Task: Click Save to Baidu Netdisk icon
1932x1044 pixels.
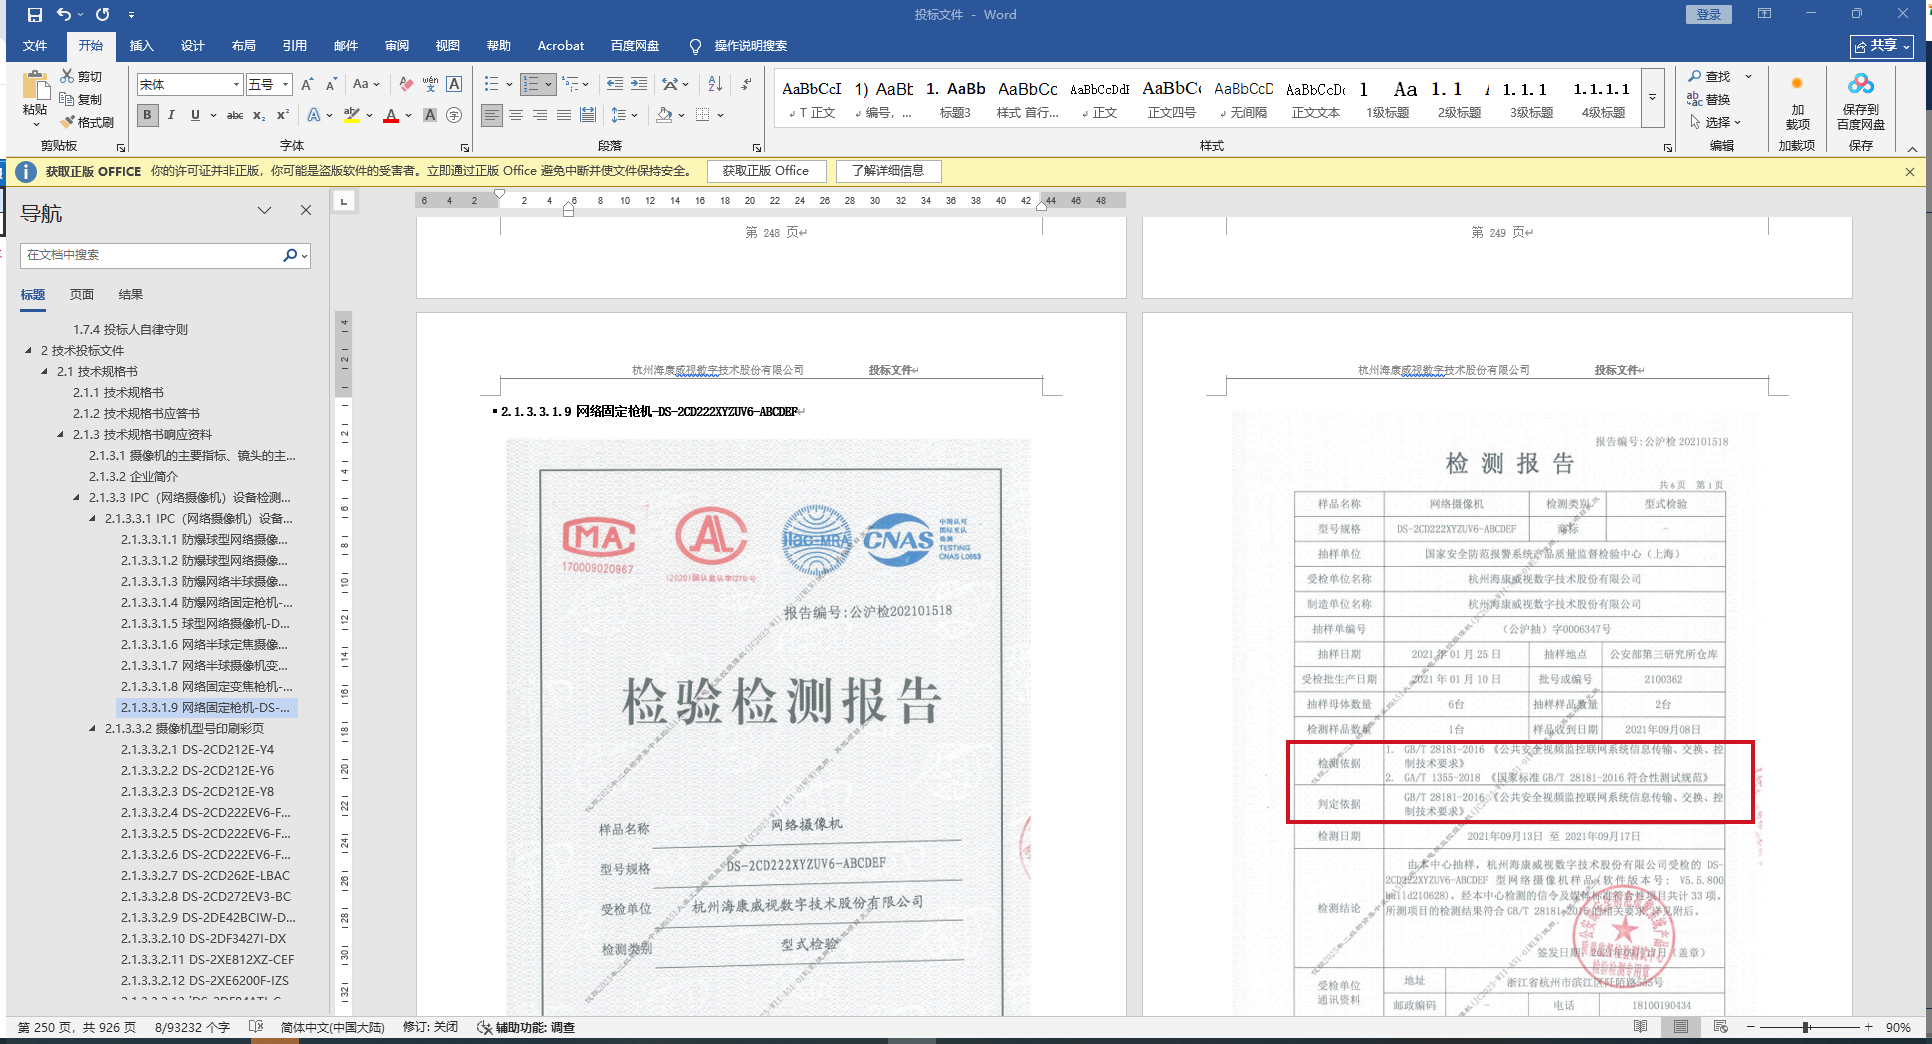Action: (1861, 84)
